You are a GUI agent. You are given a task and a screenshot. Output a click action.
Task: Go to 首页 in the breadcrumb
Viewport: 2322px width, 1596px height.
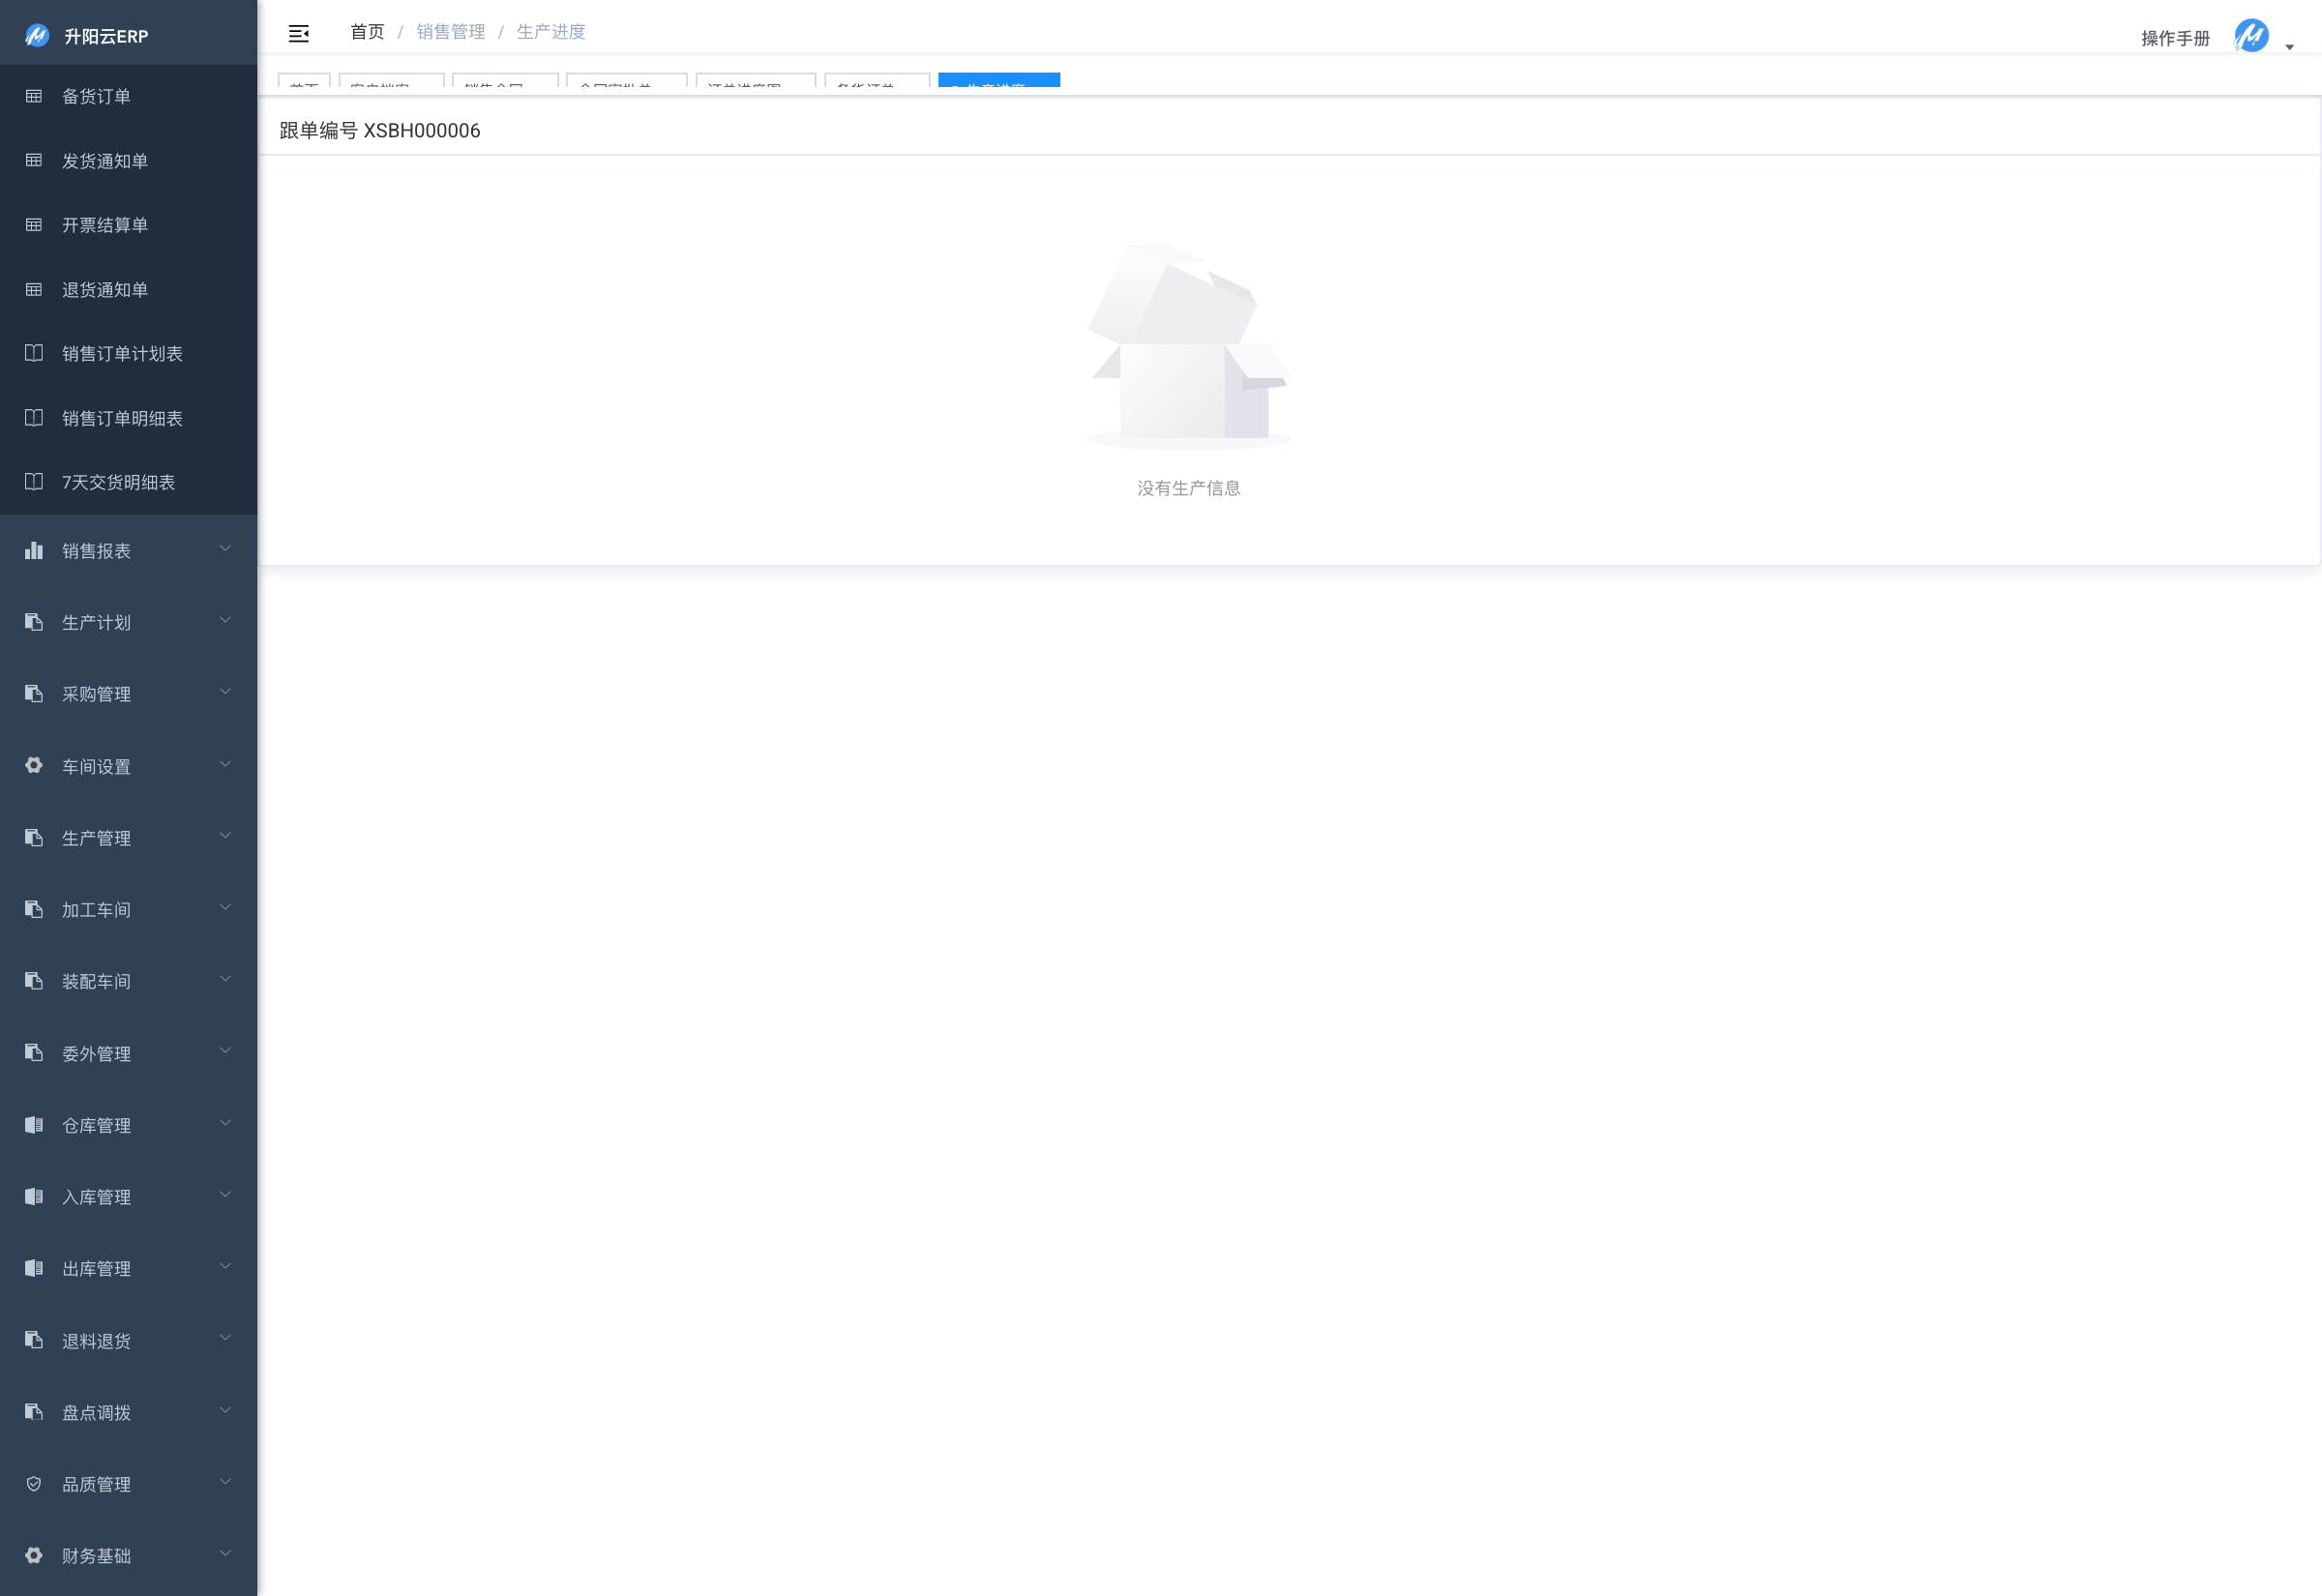(367, 32)
